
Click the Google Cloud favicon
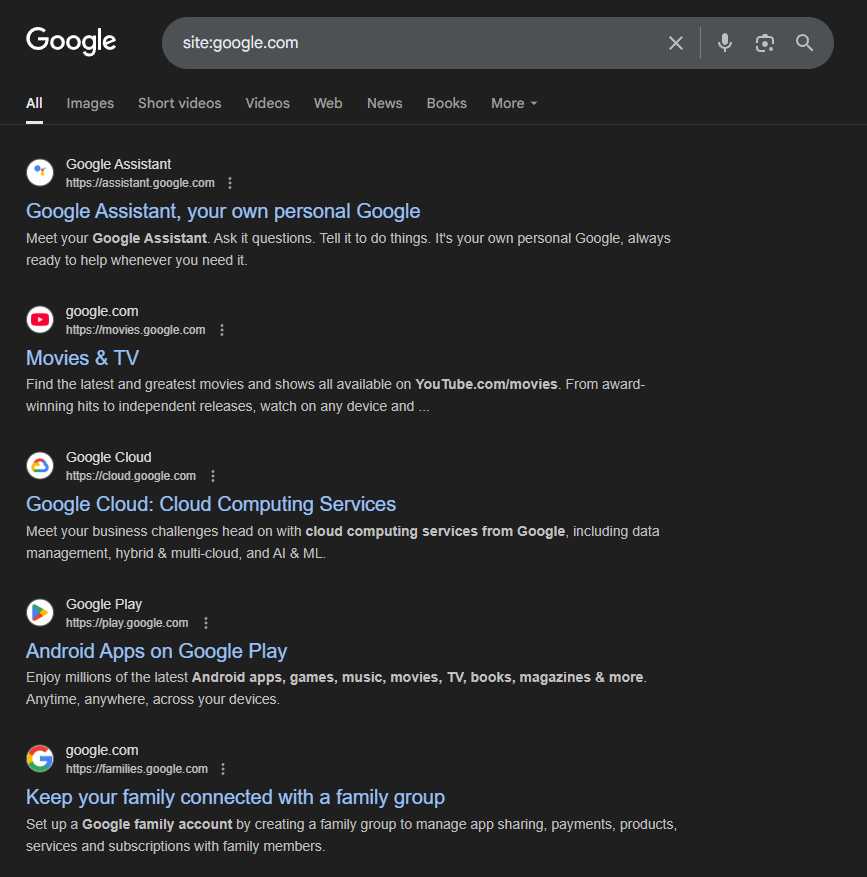(40, 465)
